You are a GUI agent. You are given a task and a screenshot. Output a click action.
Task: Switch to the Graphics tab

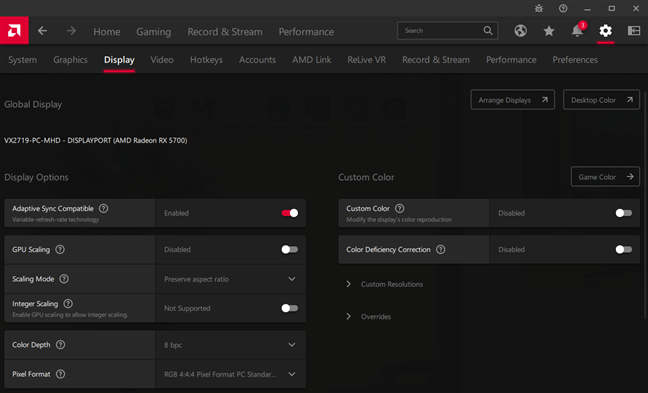[x=70, y=60]
